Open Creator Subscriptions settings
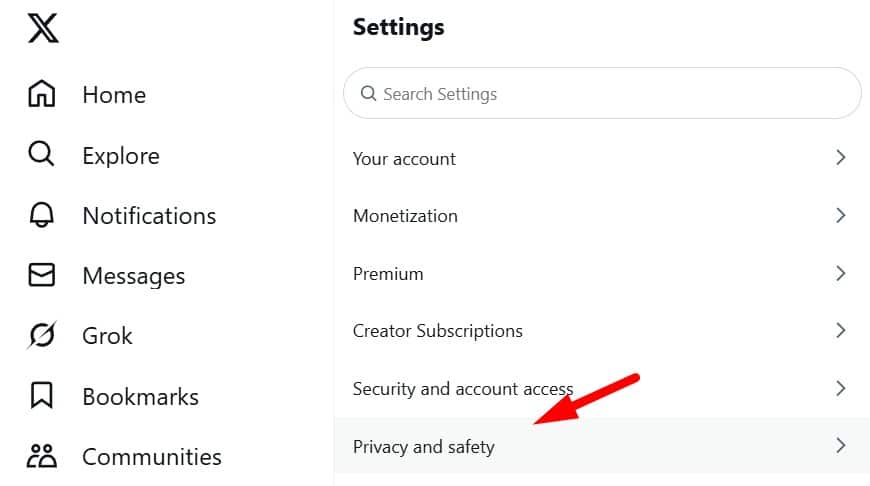 pos(601,331)
